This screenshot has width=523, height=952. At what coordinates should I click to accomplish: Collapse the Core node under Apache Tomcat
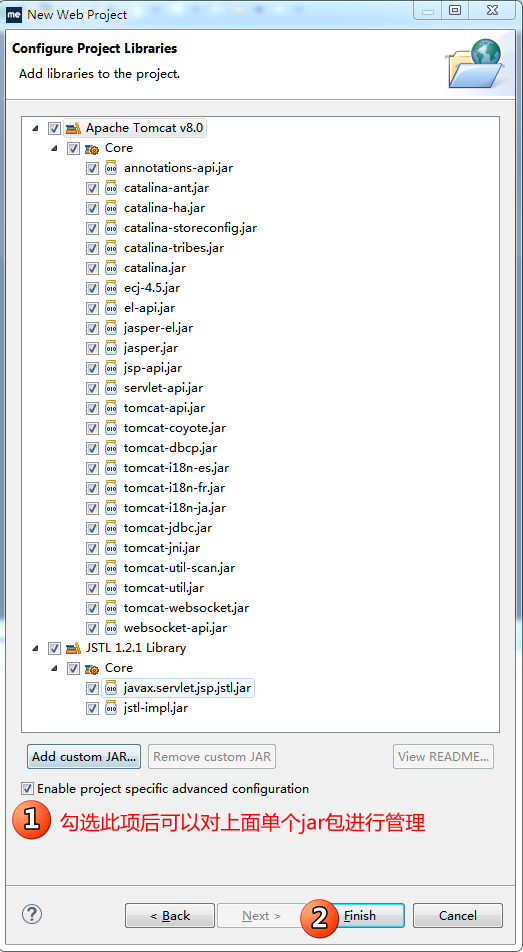[x=54, y=149]
